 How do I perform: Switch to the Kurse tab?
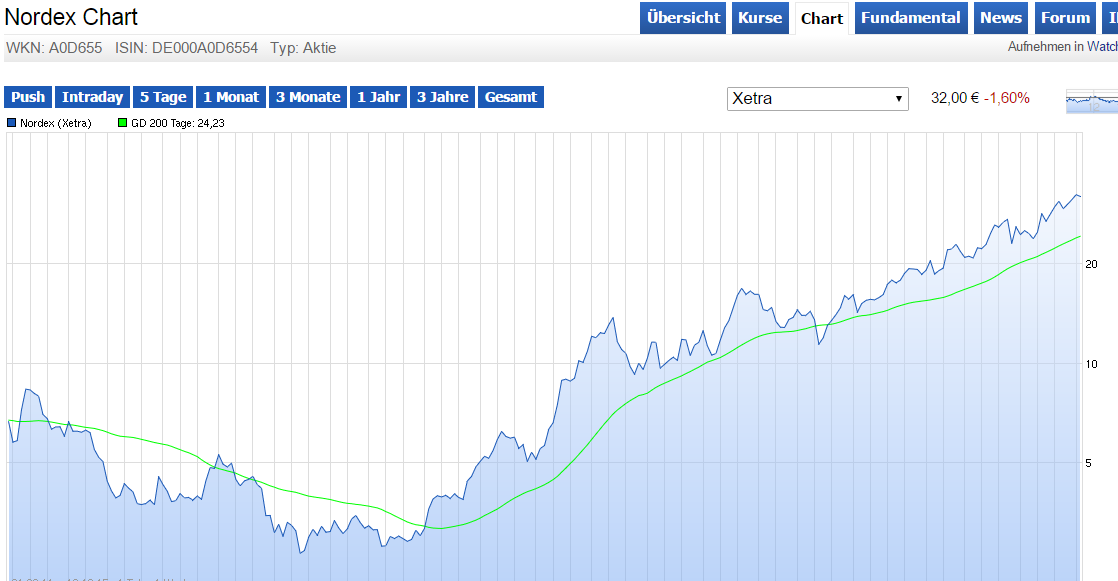760,18
